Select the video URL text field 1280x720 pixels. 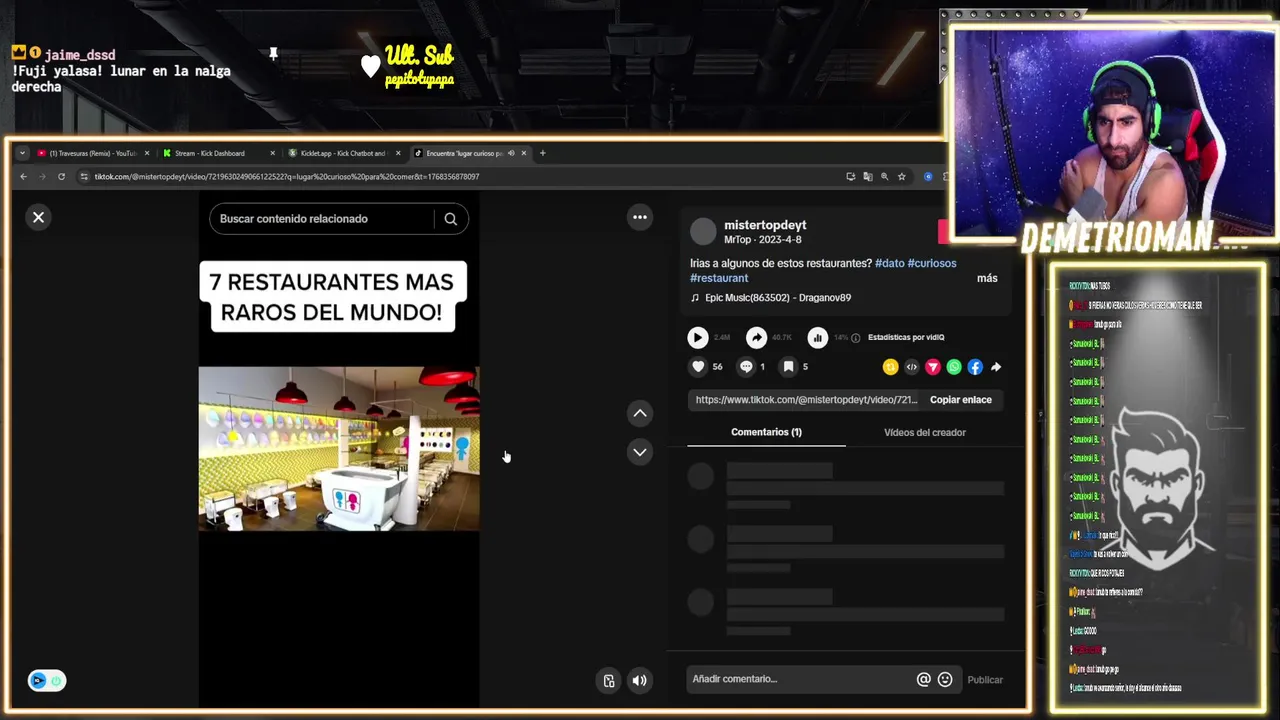806,400
